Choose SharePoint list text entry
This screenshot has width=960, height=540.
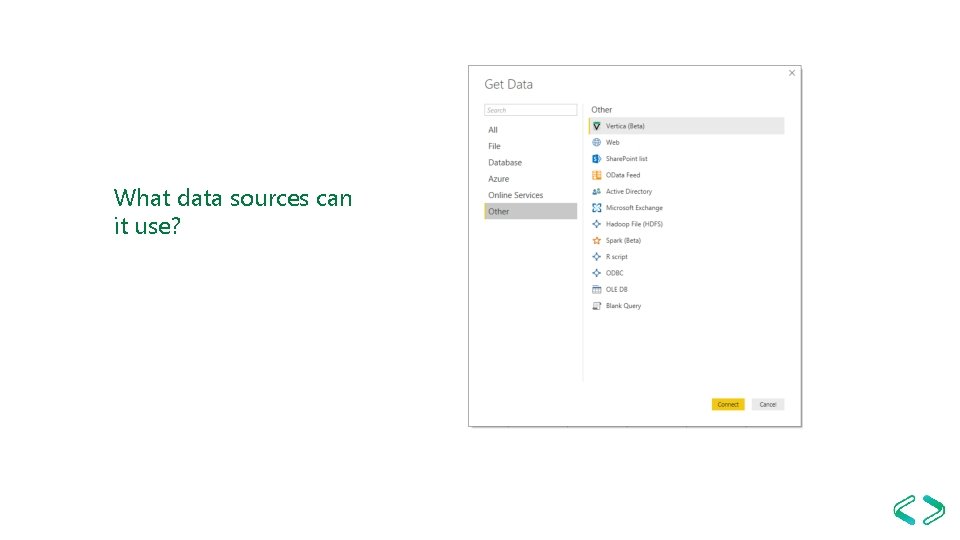click(x=626, y=159)
